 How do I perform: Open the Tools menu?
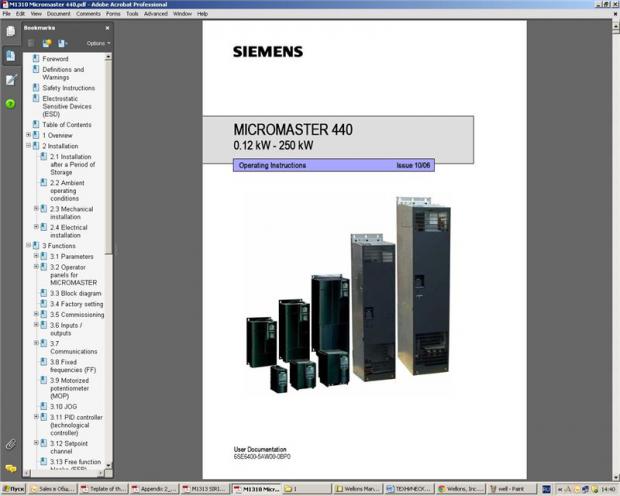132,13
